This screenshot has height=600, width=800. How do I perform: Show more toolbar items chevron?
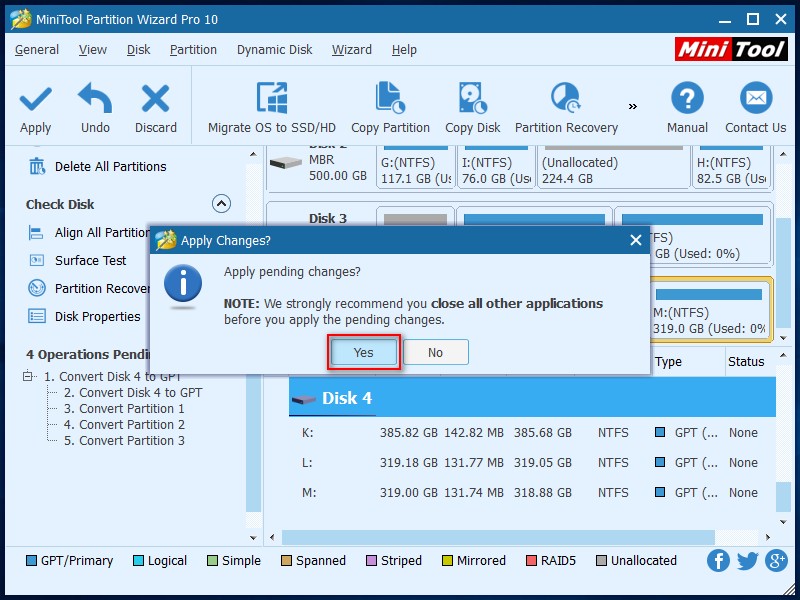tap(633, 106)
